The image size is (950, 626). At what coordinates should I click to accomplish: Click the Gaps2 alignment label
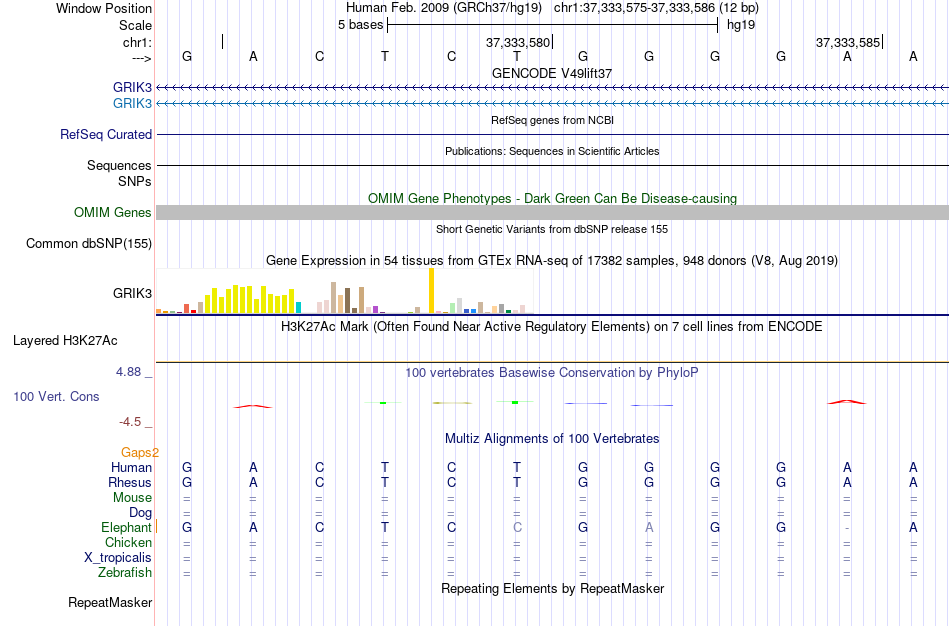pyautogui.click(x=140, y=452)
